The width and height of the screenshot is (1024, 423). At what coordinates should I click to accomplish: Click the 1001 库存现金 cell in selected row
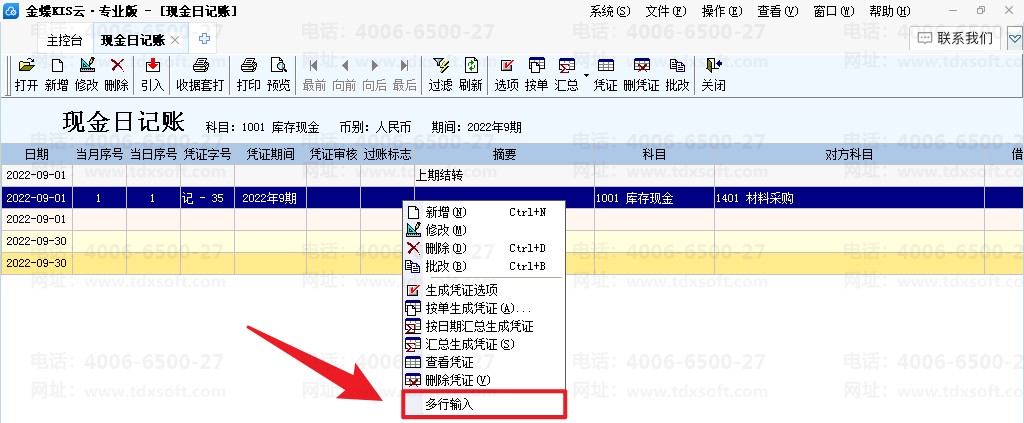point(654,198)
